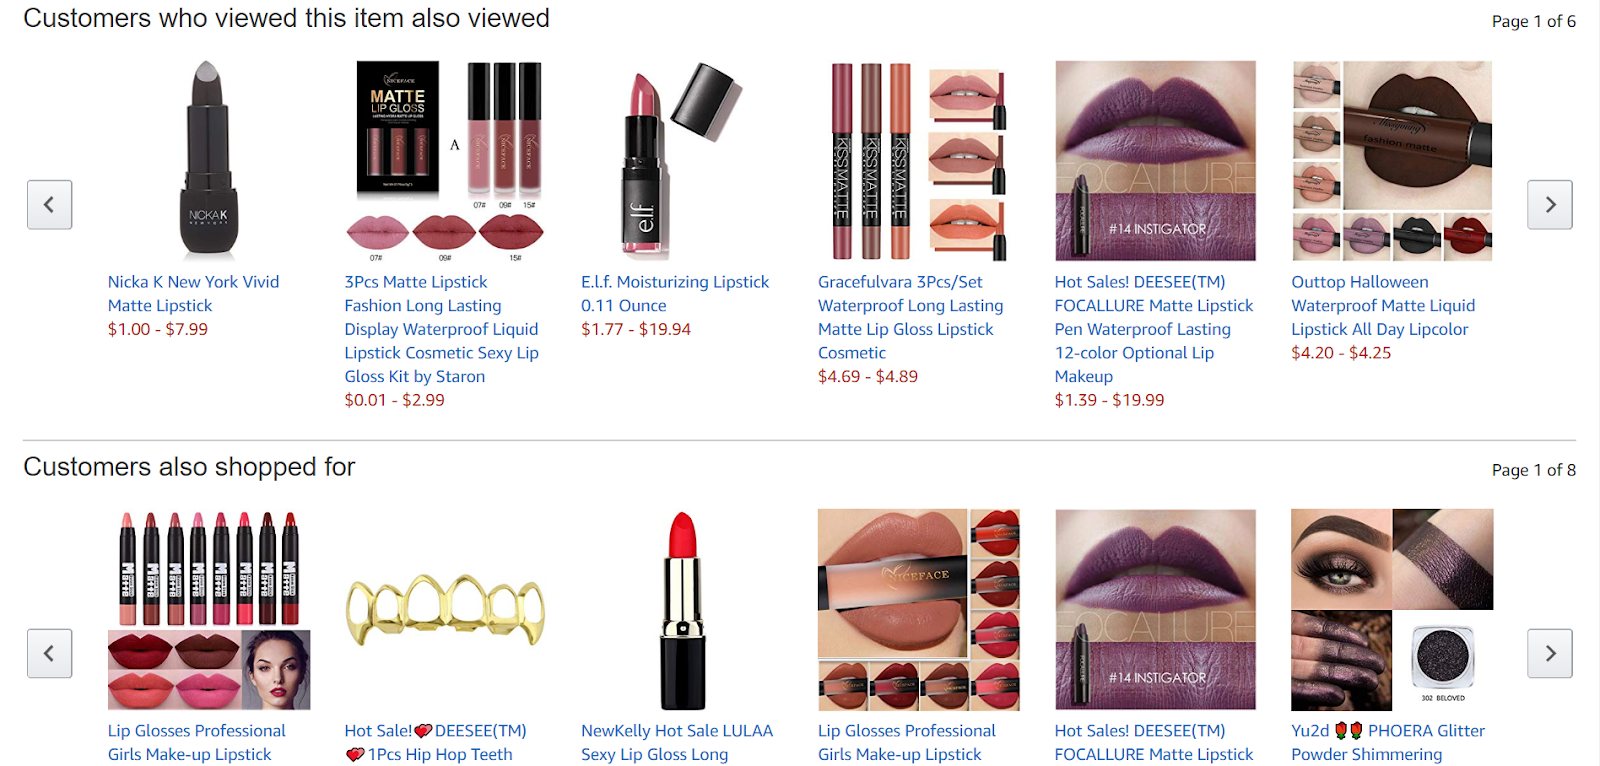Click left arrow in Customers also shopped for
The width and height of the screenshot is (1600, 766).
click(49, 653)
